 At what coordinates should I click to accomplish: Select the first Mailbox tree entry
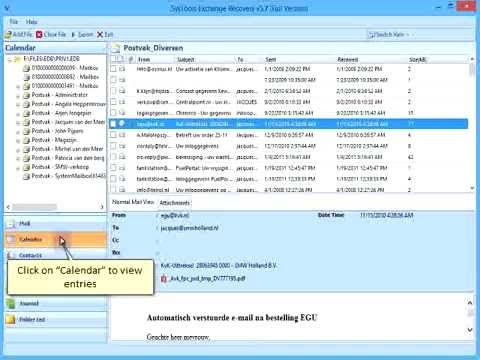coord(65,68)
